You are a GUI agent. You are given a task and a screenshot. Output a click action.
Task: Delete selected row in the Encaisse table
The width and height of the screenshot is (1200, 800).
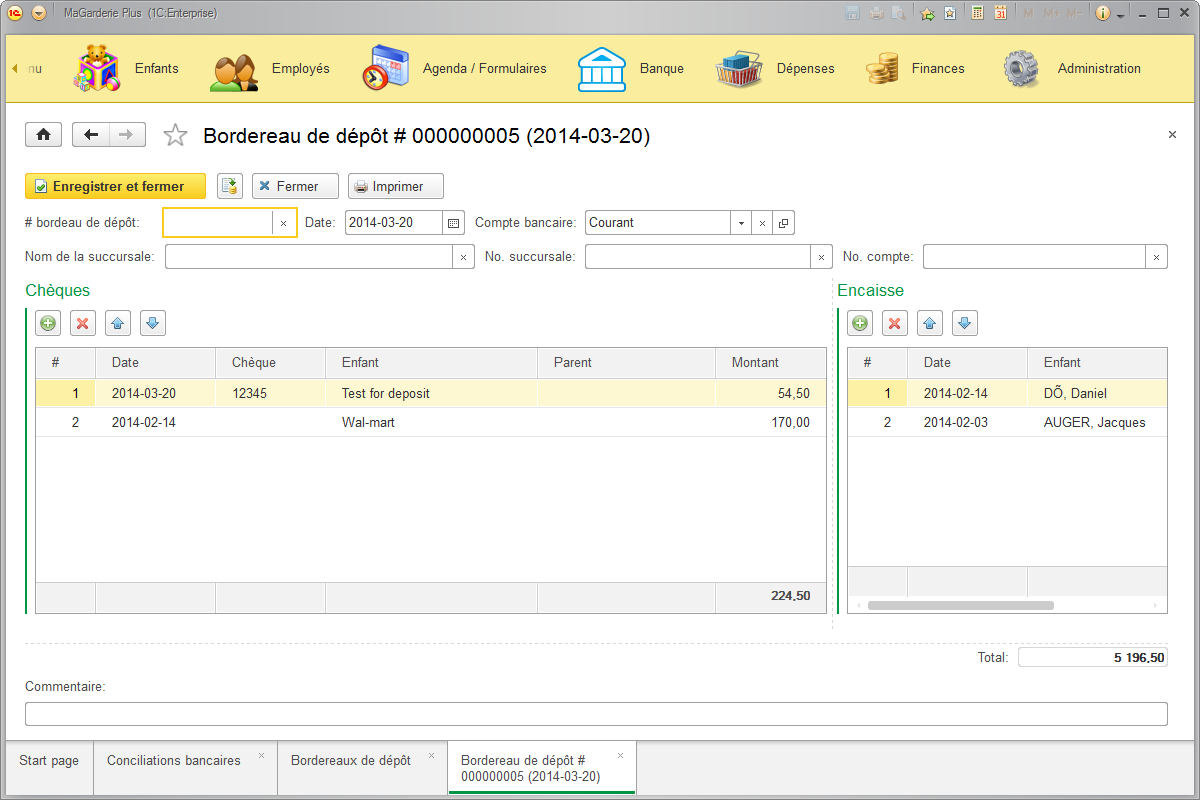click(x=894, y=322)
